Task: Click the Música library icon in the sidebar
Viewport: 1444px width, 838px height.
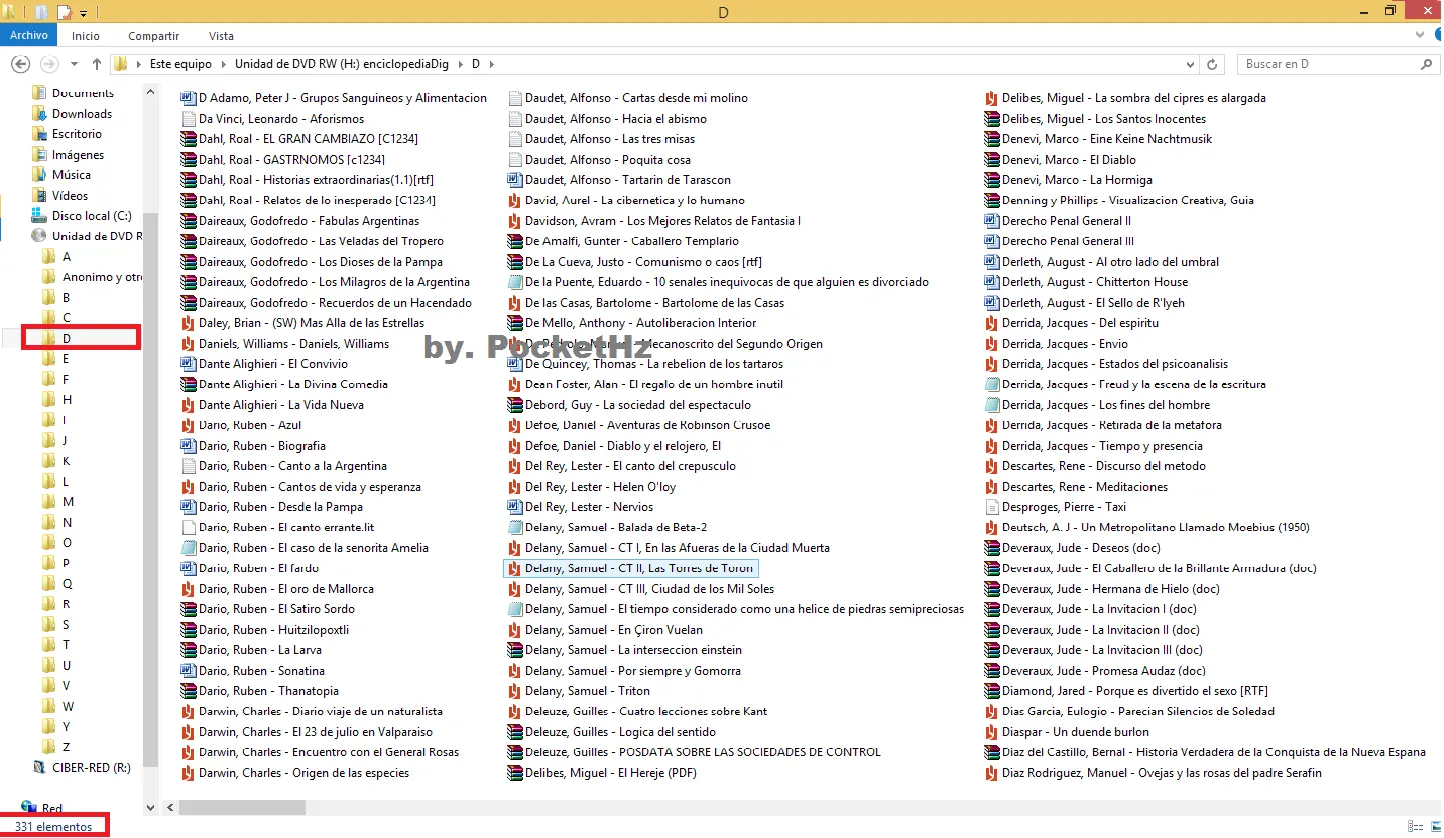Action: (x=40, y=175)
